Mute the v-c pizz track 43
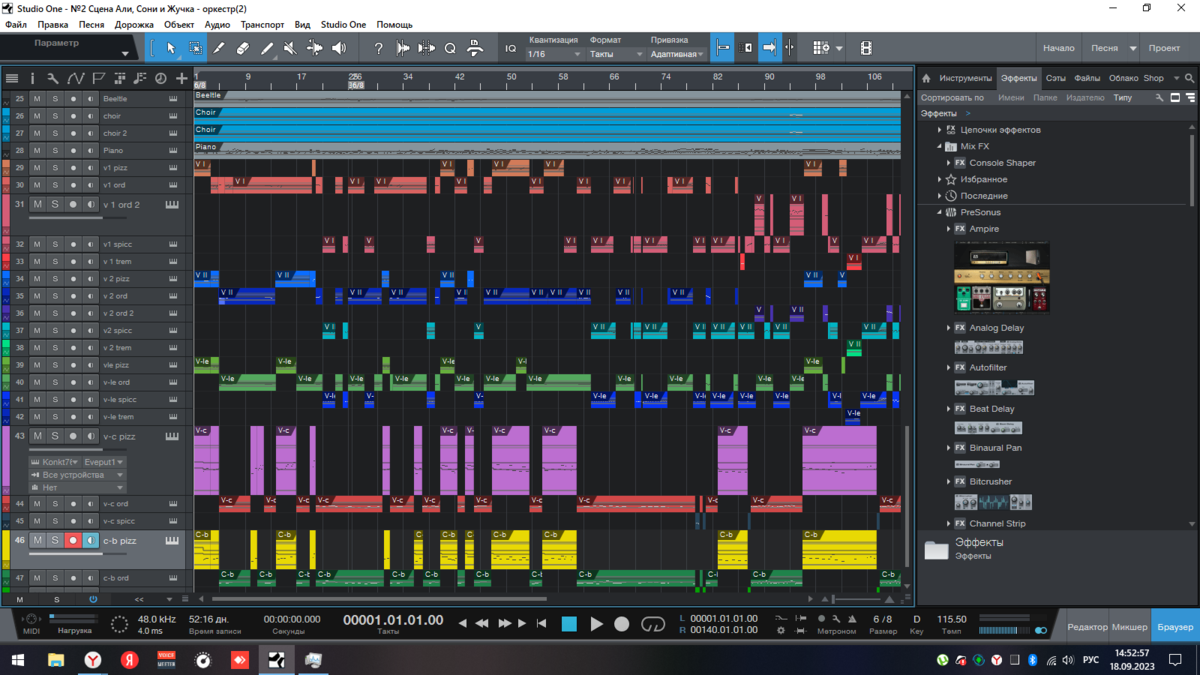 point(37,436)
